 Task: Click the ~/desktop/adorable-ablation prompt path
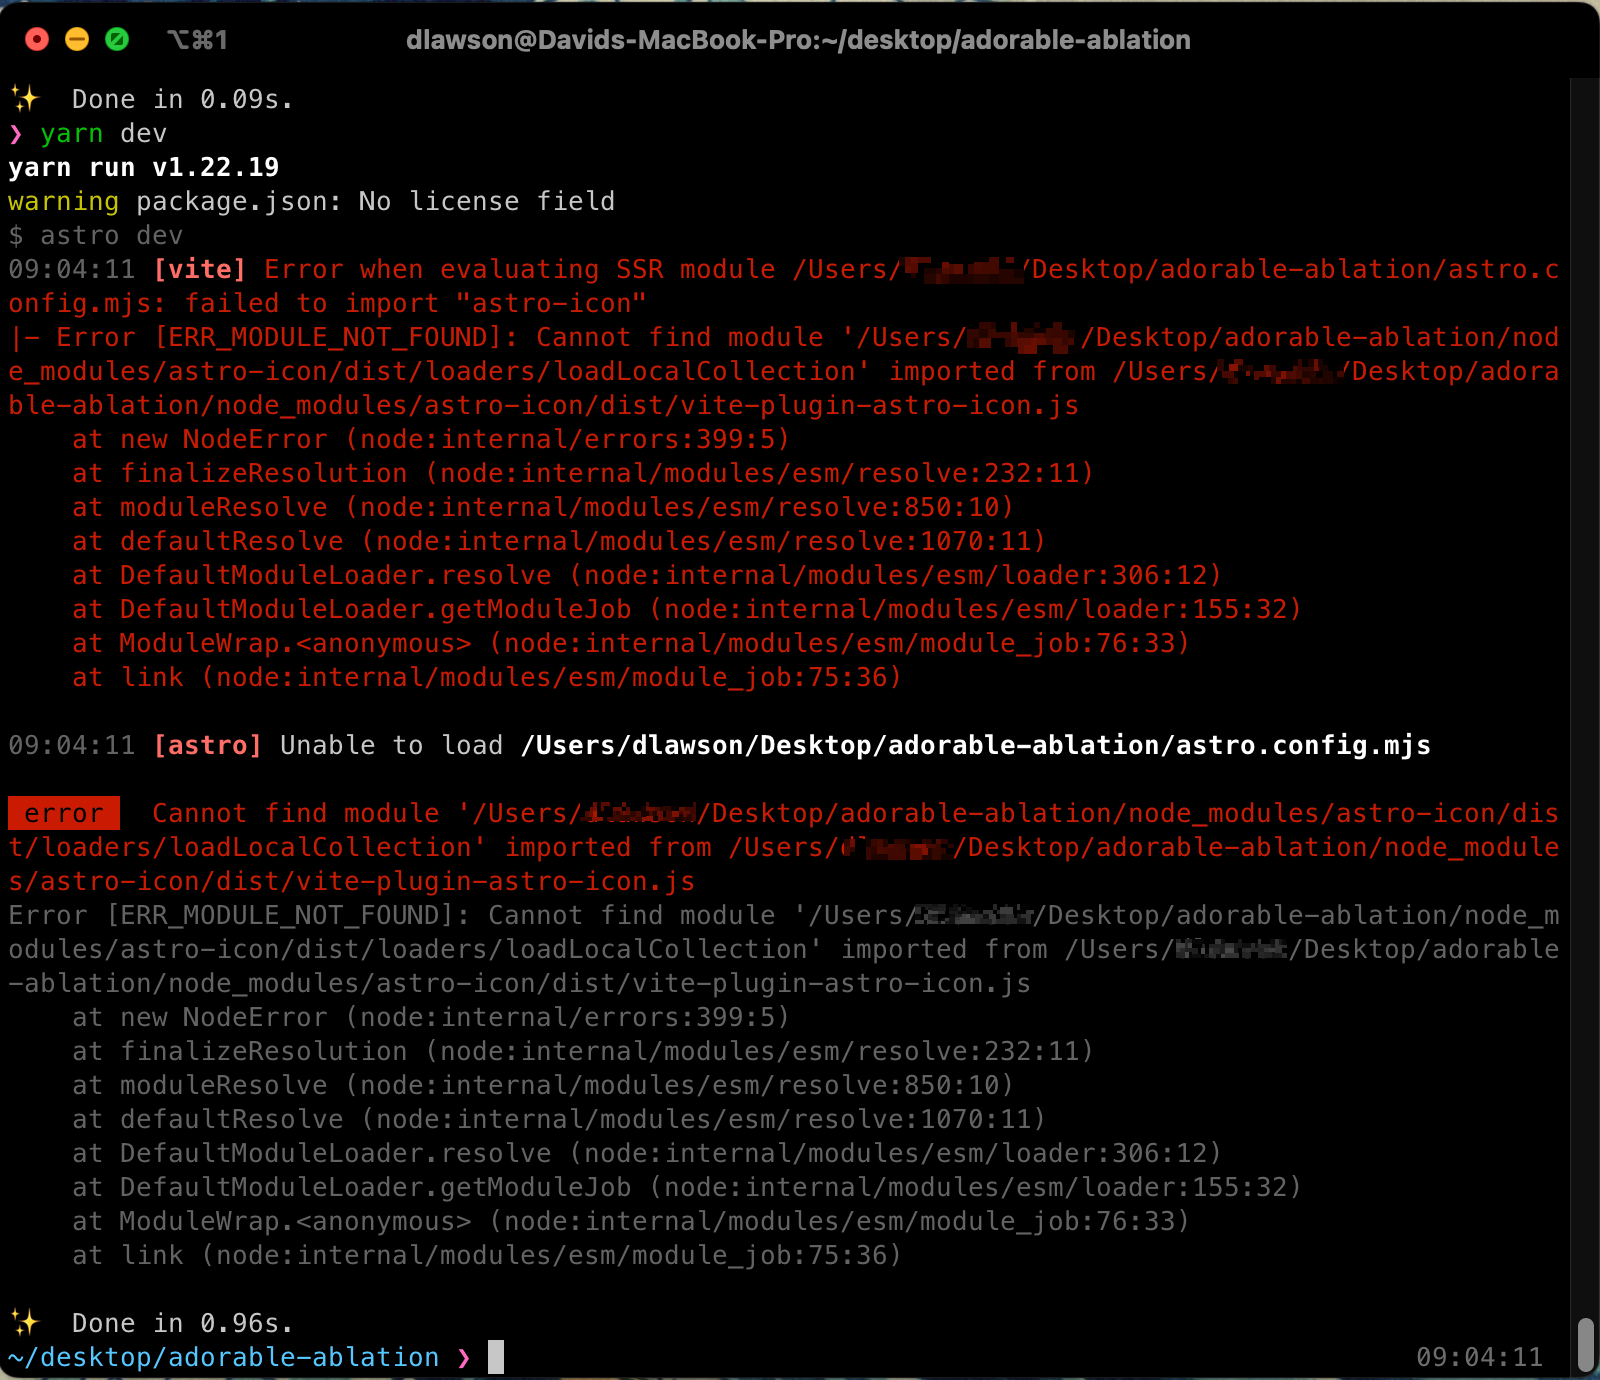(x=220, y=1357)
